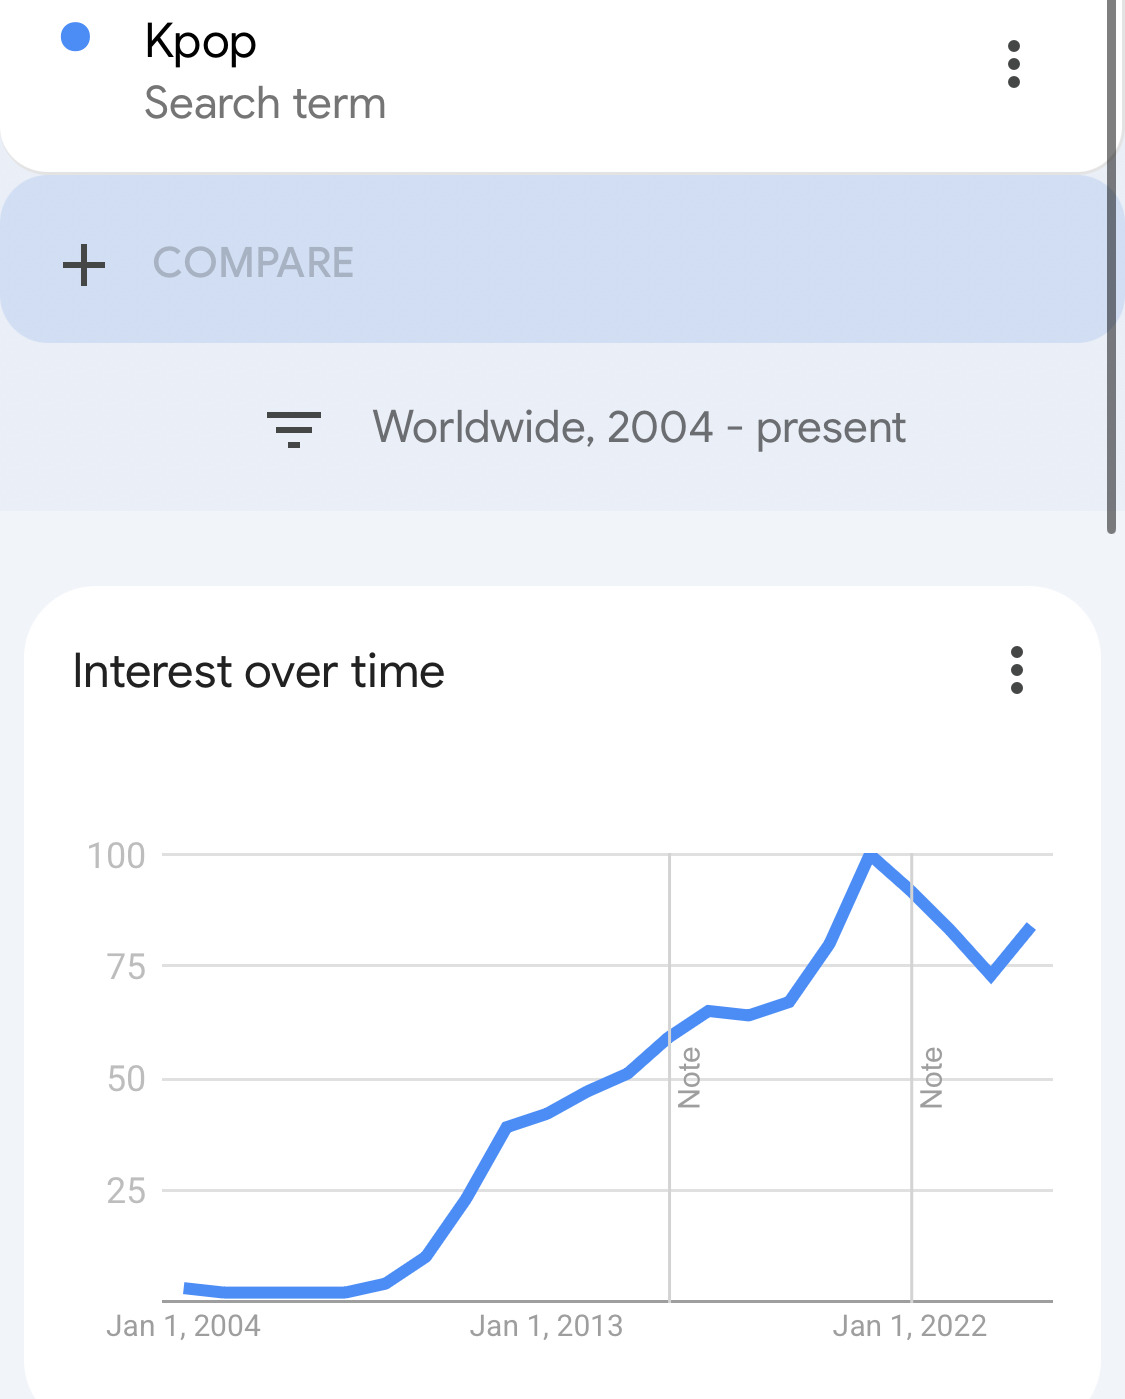Click the Note marker near Jan 1, 2022
This screenshot has width=1125, height=1399.
931,1078
